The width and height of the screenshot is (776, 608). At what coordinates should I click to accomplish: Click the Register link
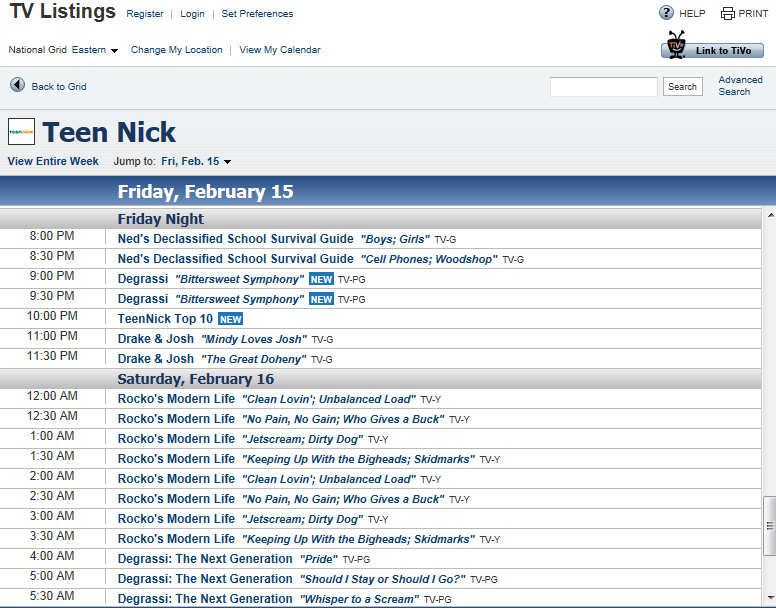(x=145, y=14)
